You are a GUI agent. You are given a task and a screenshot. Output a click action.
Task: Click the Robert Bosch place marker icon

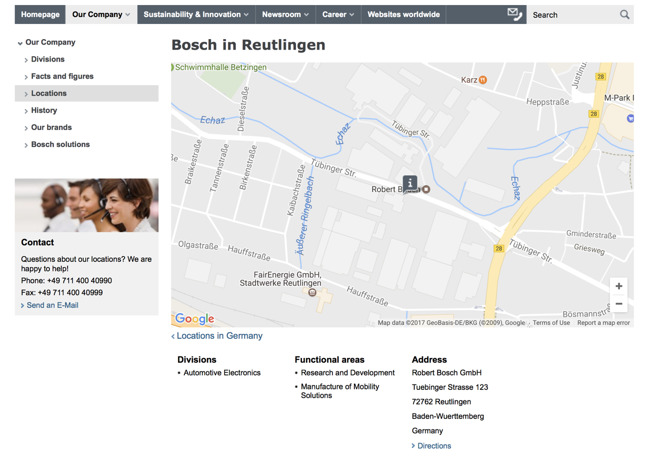pos(426,189)
